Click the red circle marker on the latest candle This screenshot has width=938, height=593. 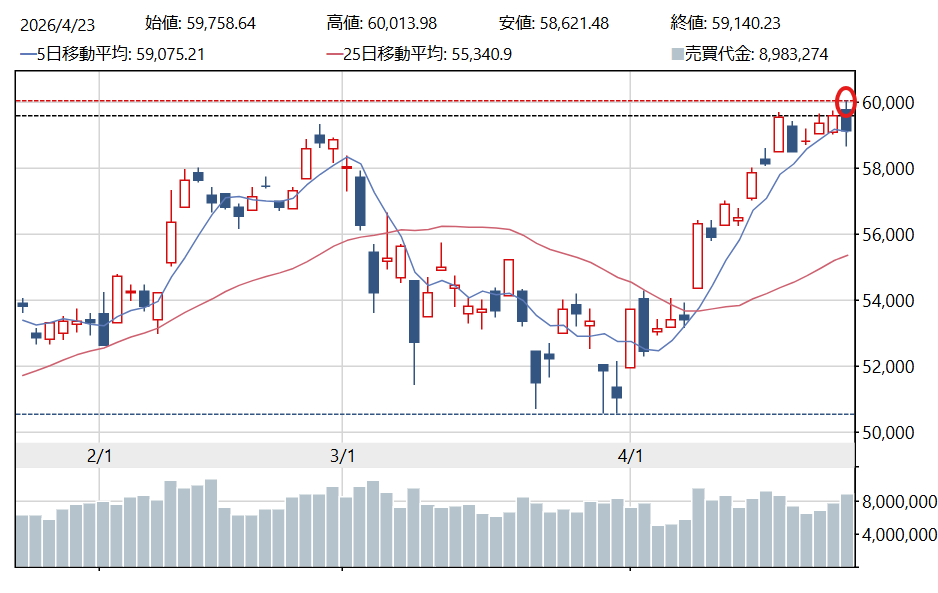(x=846, y=101)
